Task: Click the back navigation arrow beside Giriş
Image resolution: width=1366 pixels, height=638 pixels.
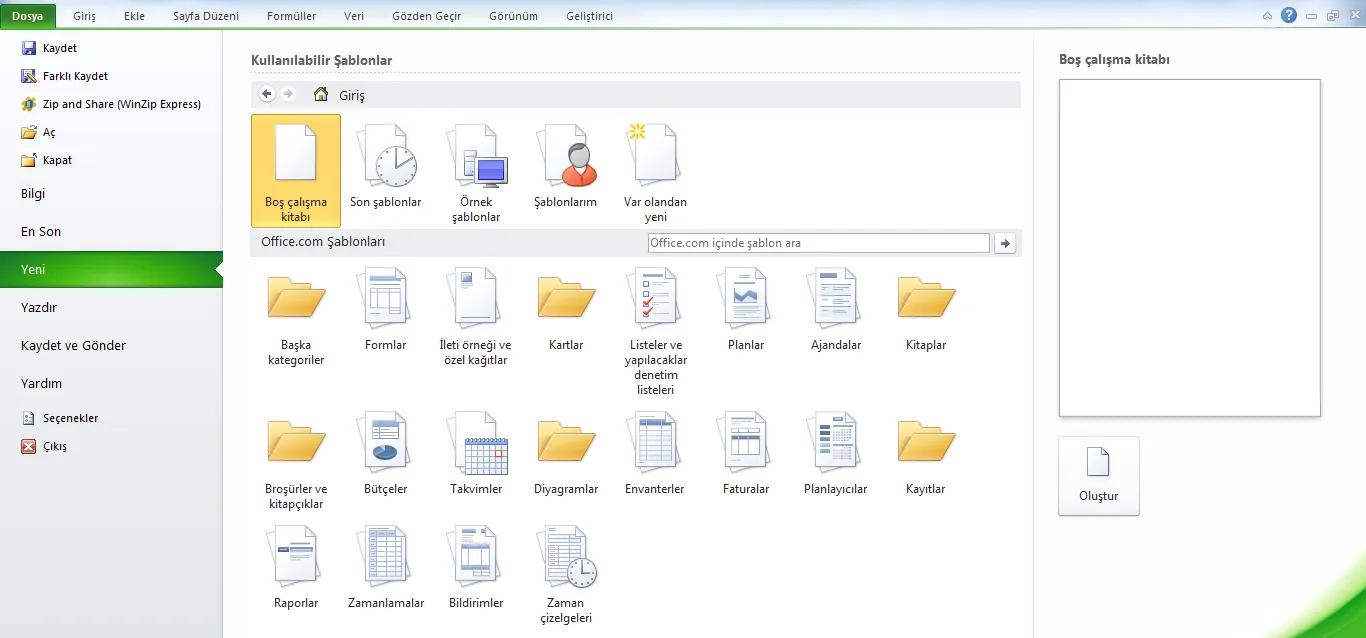Action: pyautogui.click(x=267, y=94)
